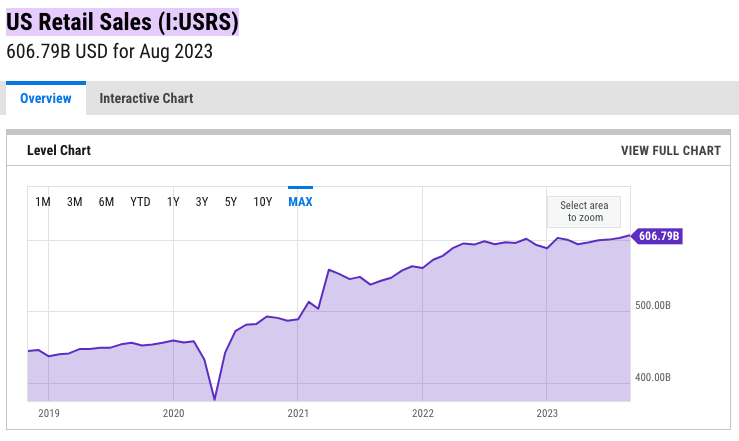The height and width of the screenshot is (441, 739).
Task: Click the 2023 x-axis label
Action: tap(547, 412)
